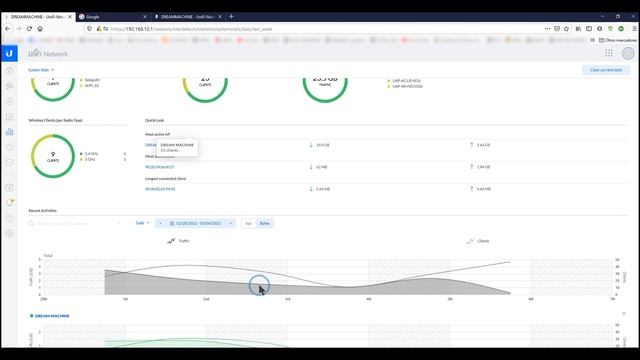Open Firefox hamburger menu
The image size is (640, 360).
[635, 29]
